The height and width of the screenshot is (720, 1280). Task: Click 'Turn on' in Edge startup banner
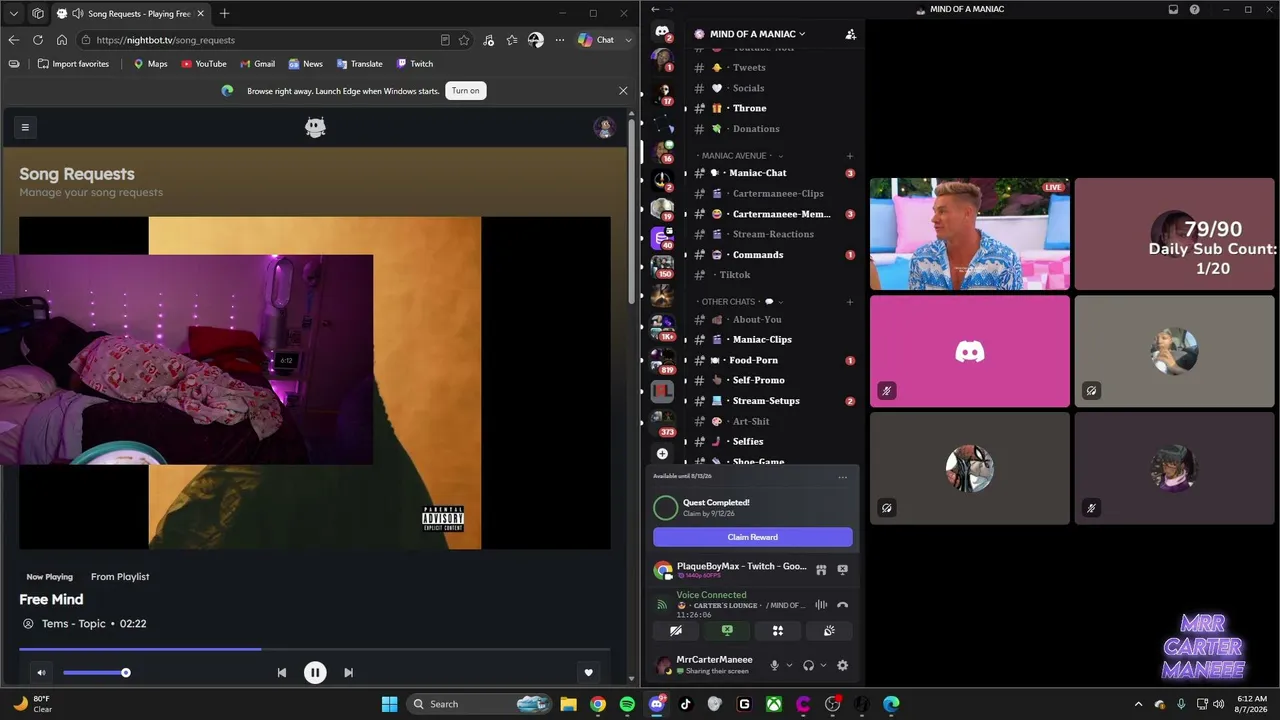tap(466, 91)
